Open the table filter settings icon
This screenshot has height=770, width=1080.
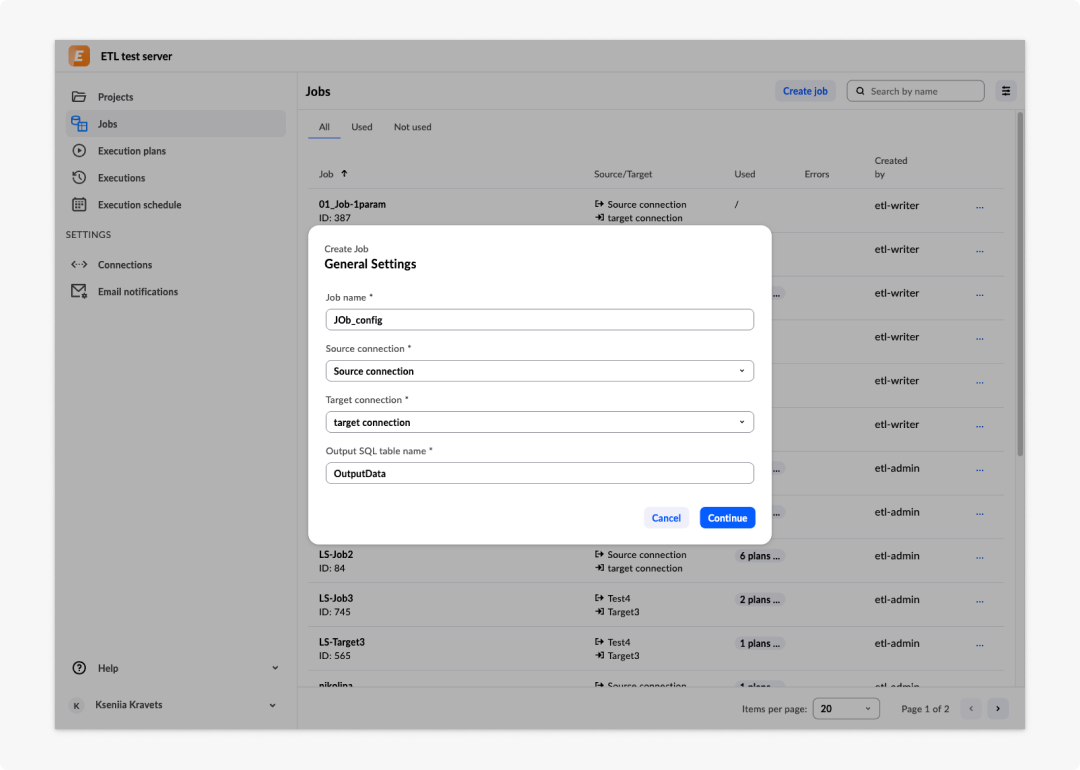1006,91
